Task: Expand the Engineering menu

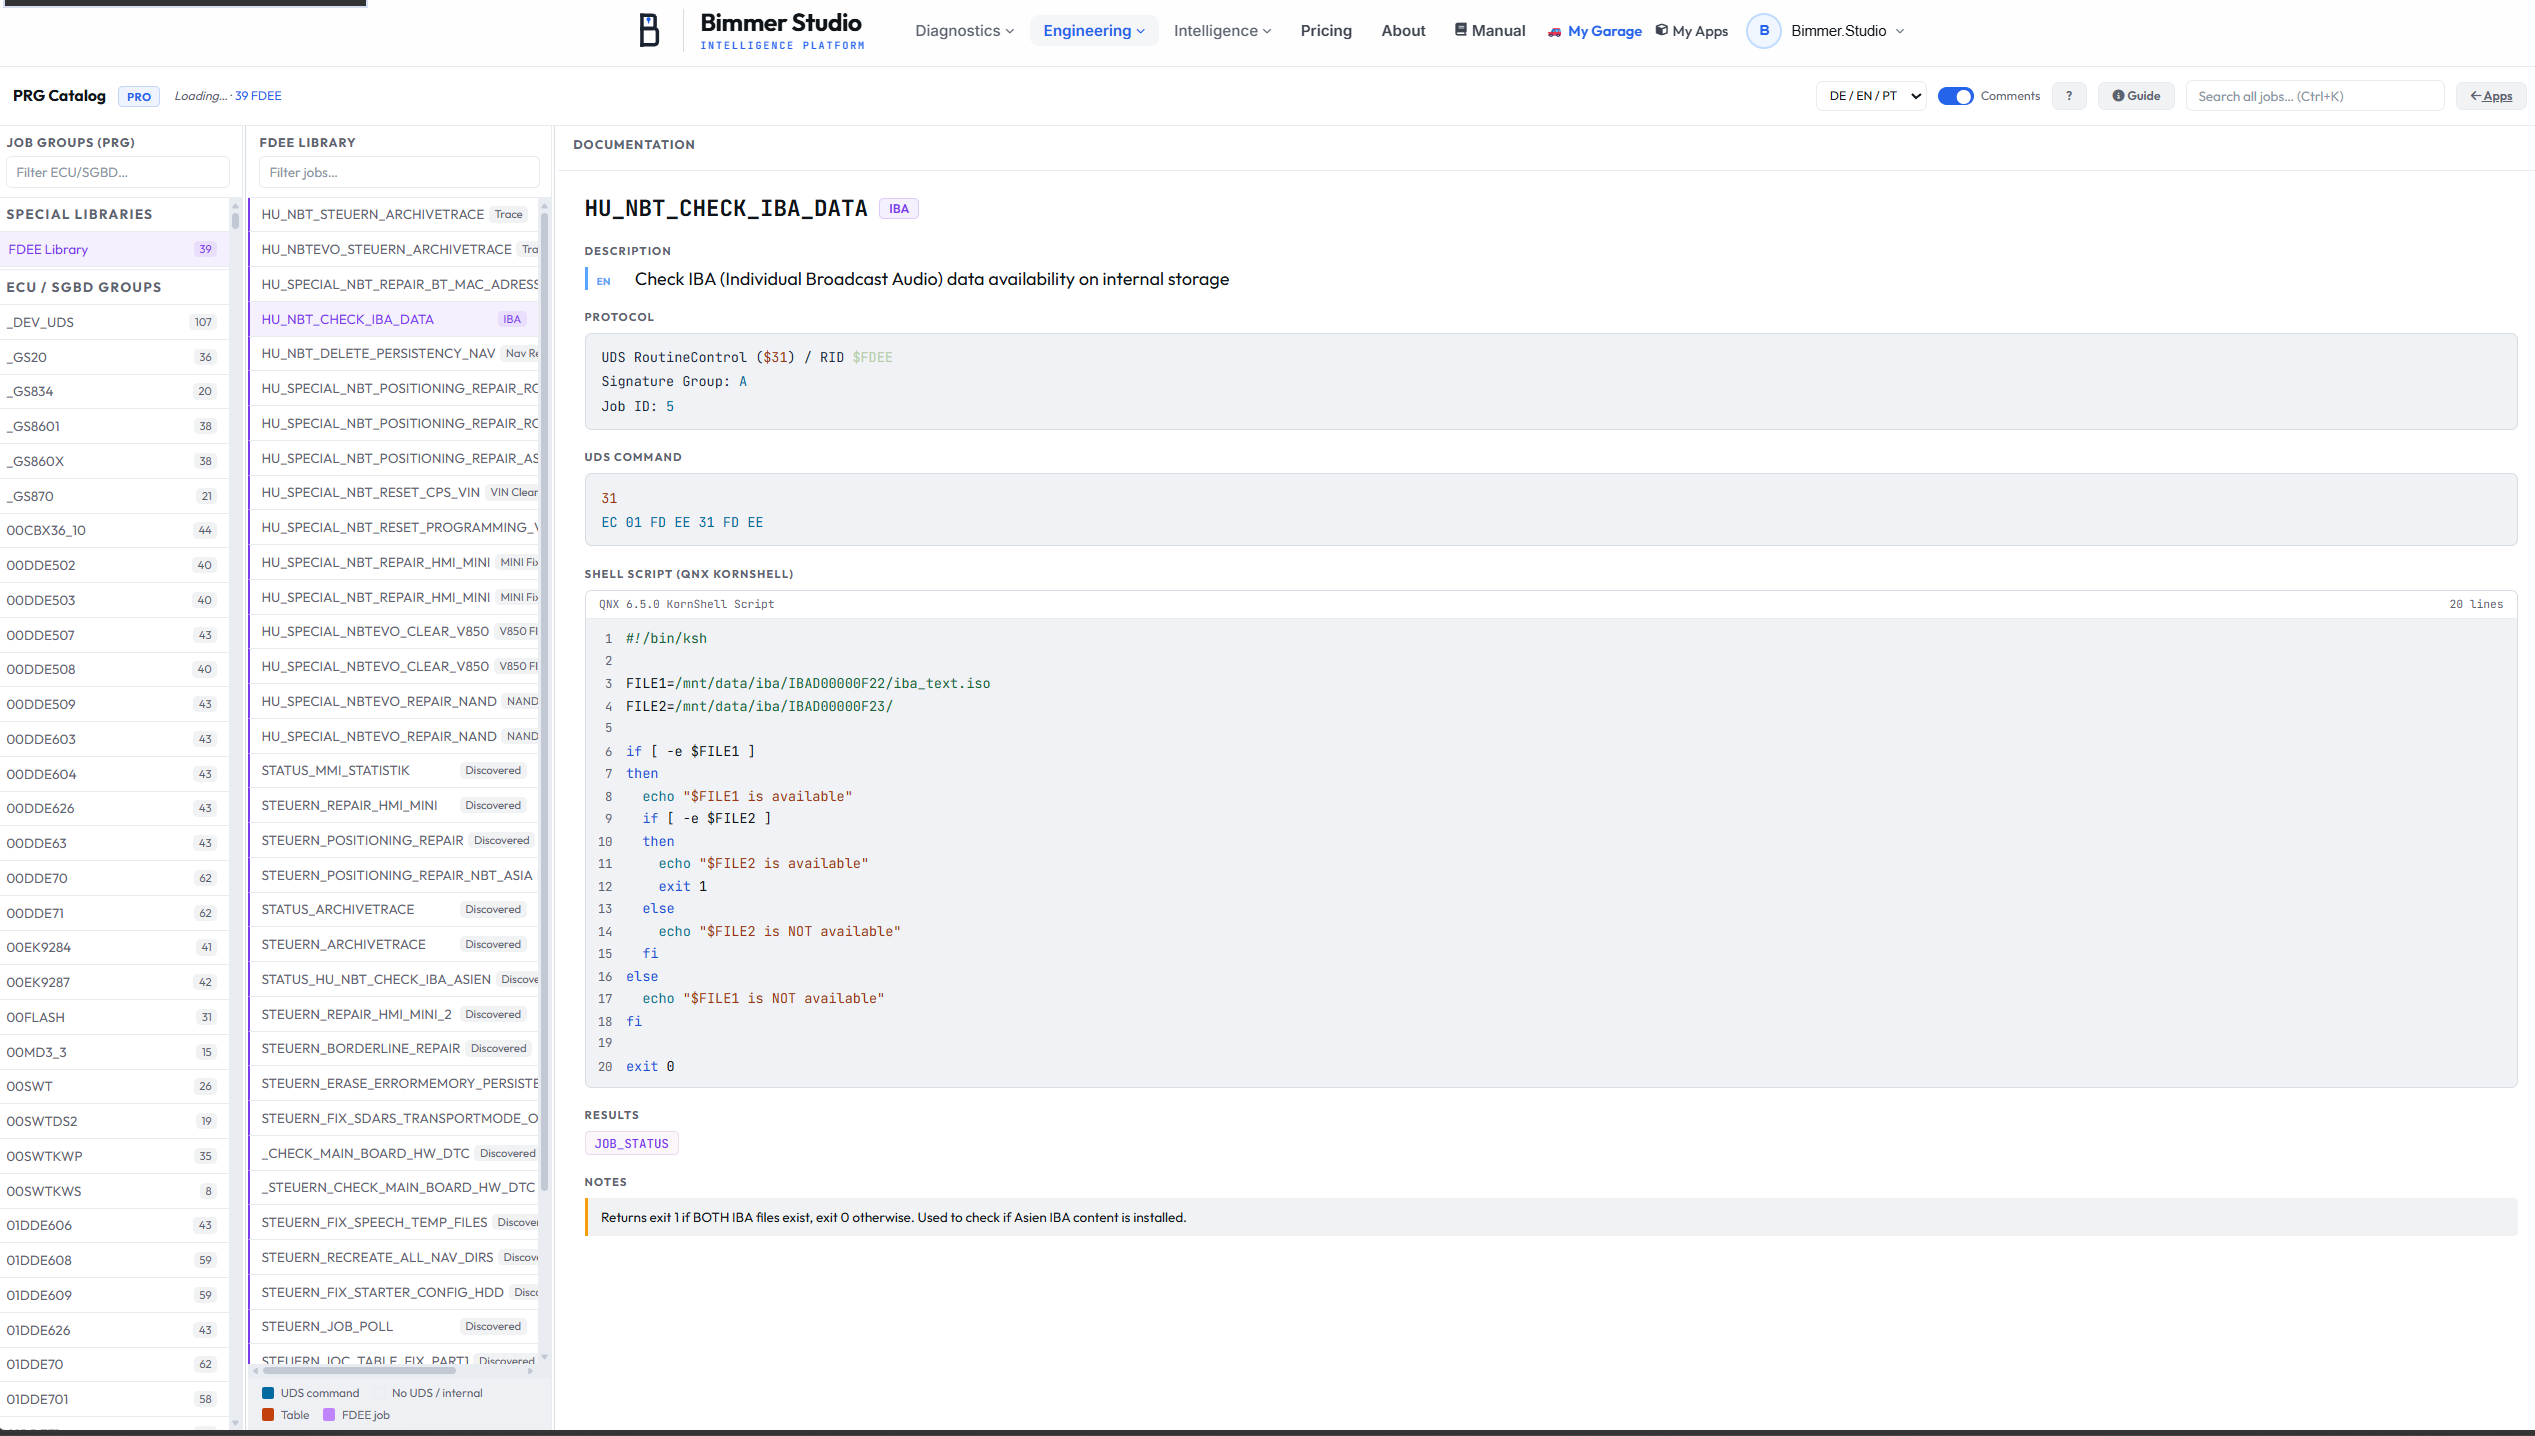Action: [1094, 31]
